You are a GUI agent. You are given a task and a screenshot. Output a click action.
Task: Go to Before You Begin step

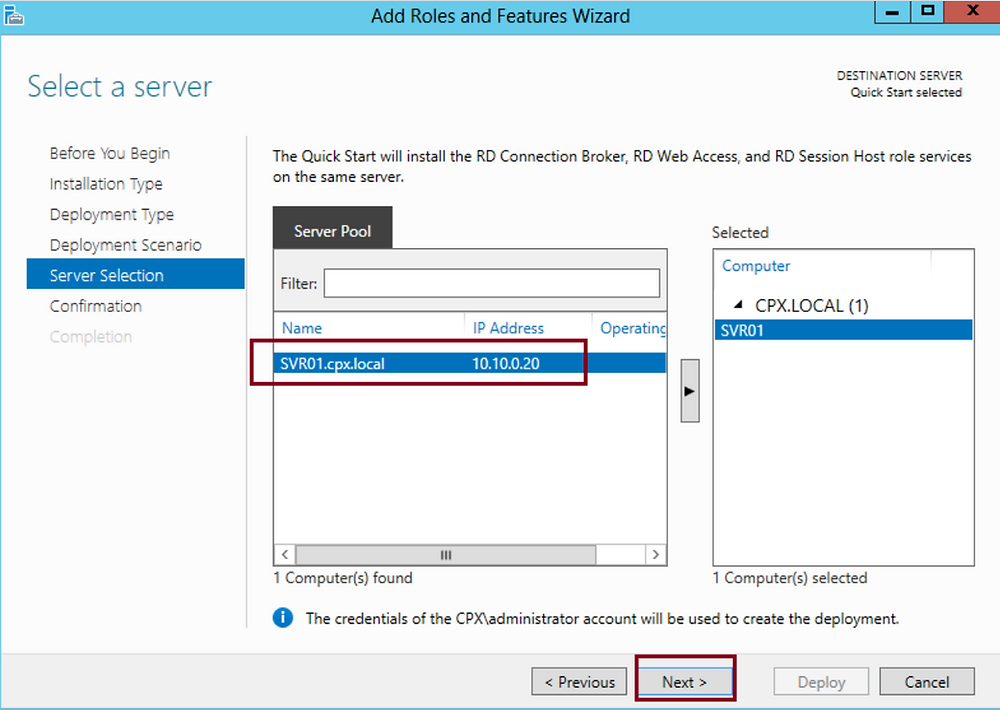tap(110, 153)
